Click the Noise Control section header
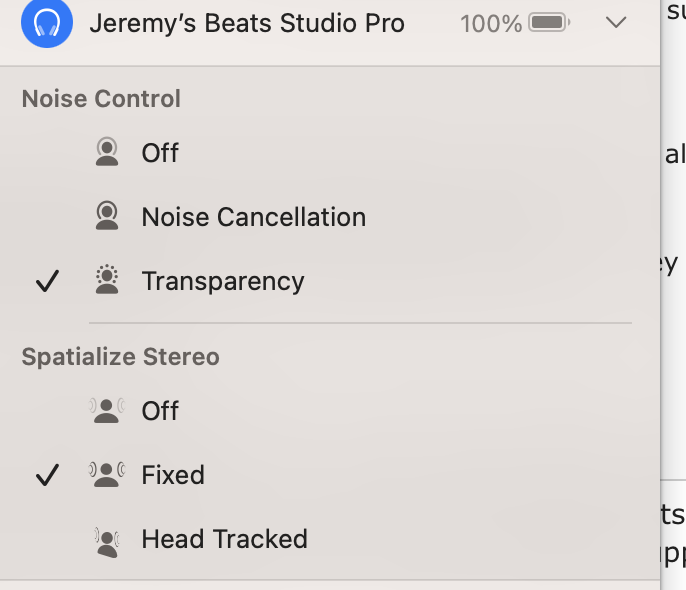Image resolution: width=686 pixels, height=590 pixels. 101,99
